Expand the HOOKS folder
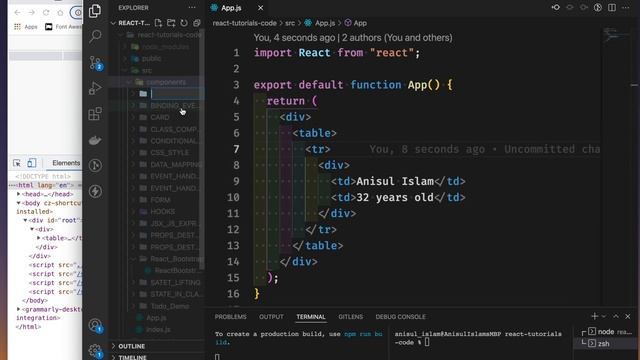The width and height of the screenshot is (640, 360). pos(162,211)
